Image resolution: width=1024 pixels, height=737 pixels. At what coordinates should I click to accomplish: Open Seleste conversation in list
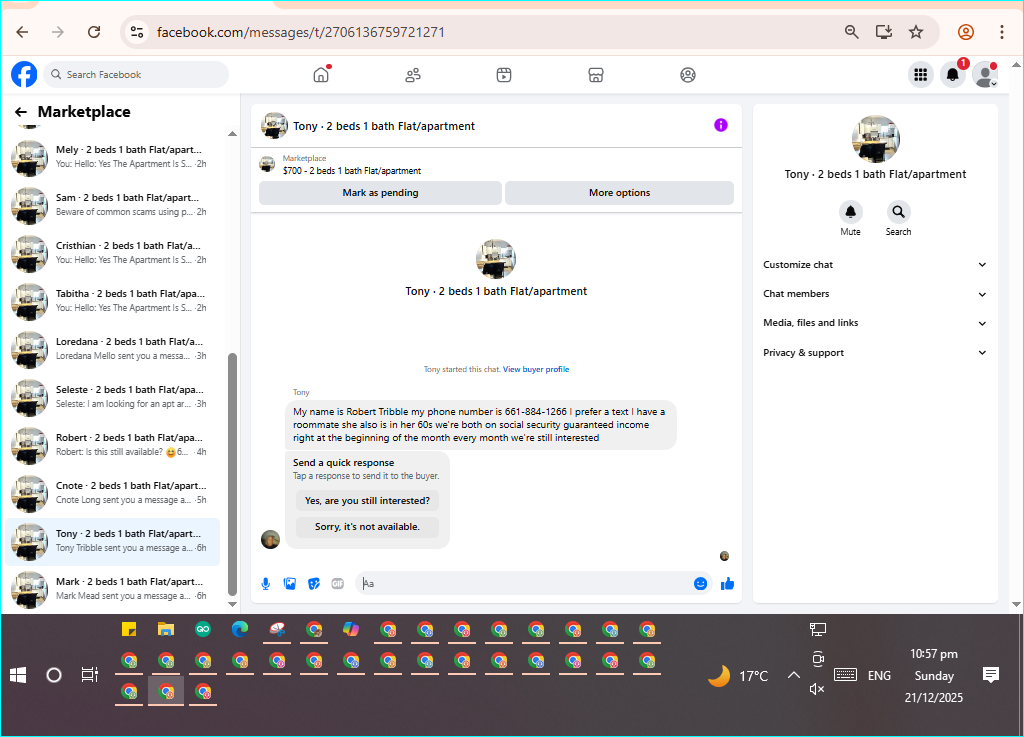112,397
